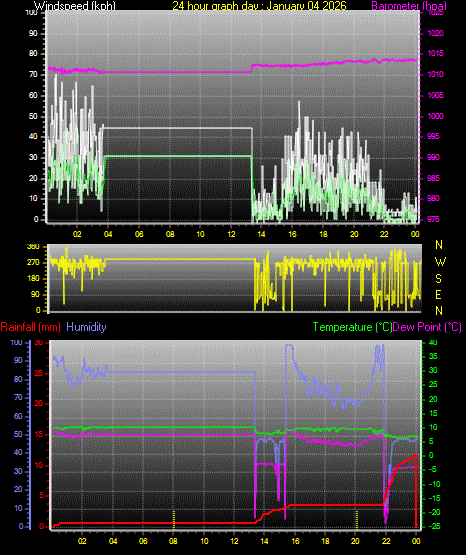Click yellow dotted marker at hour 08
This screenshot has height=555, width=466.
(174, 520)
